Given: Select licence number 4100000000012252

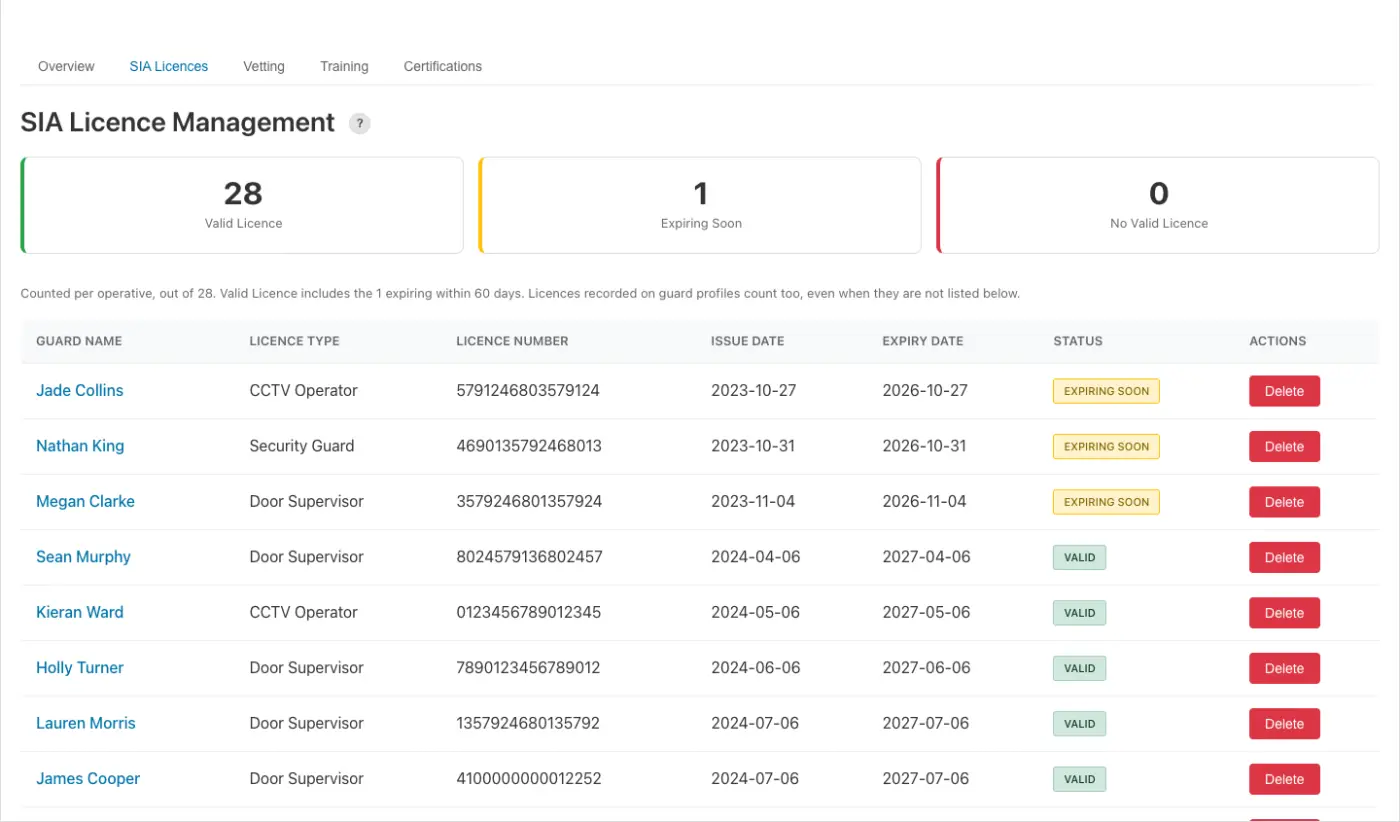Looking at the screenshot, I should [529, 779].
